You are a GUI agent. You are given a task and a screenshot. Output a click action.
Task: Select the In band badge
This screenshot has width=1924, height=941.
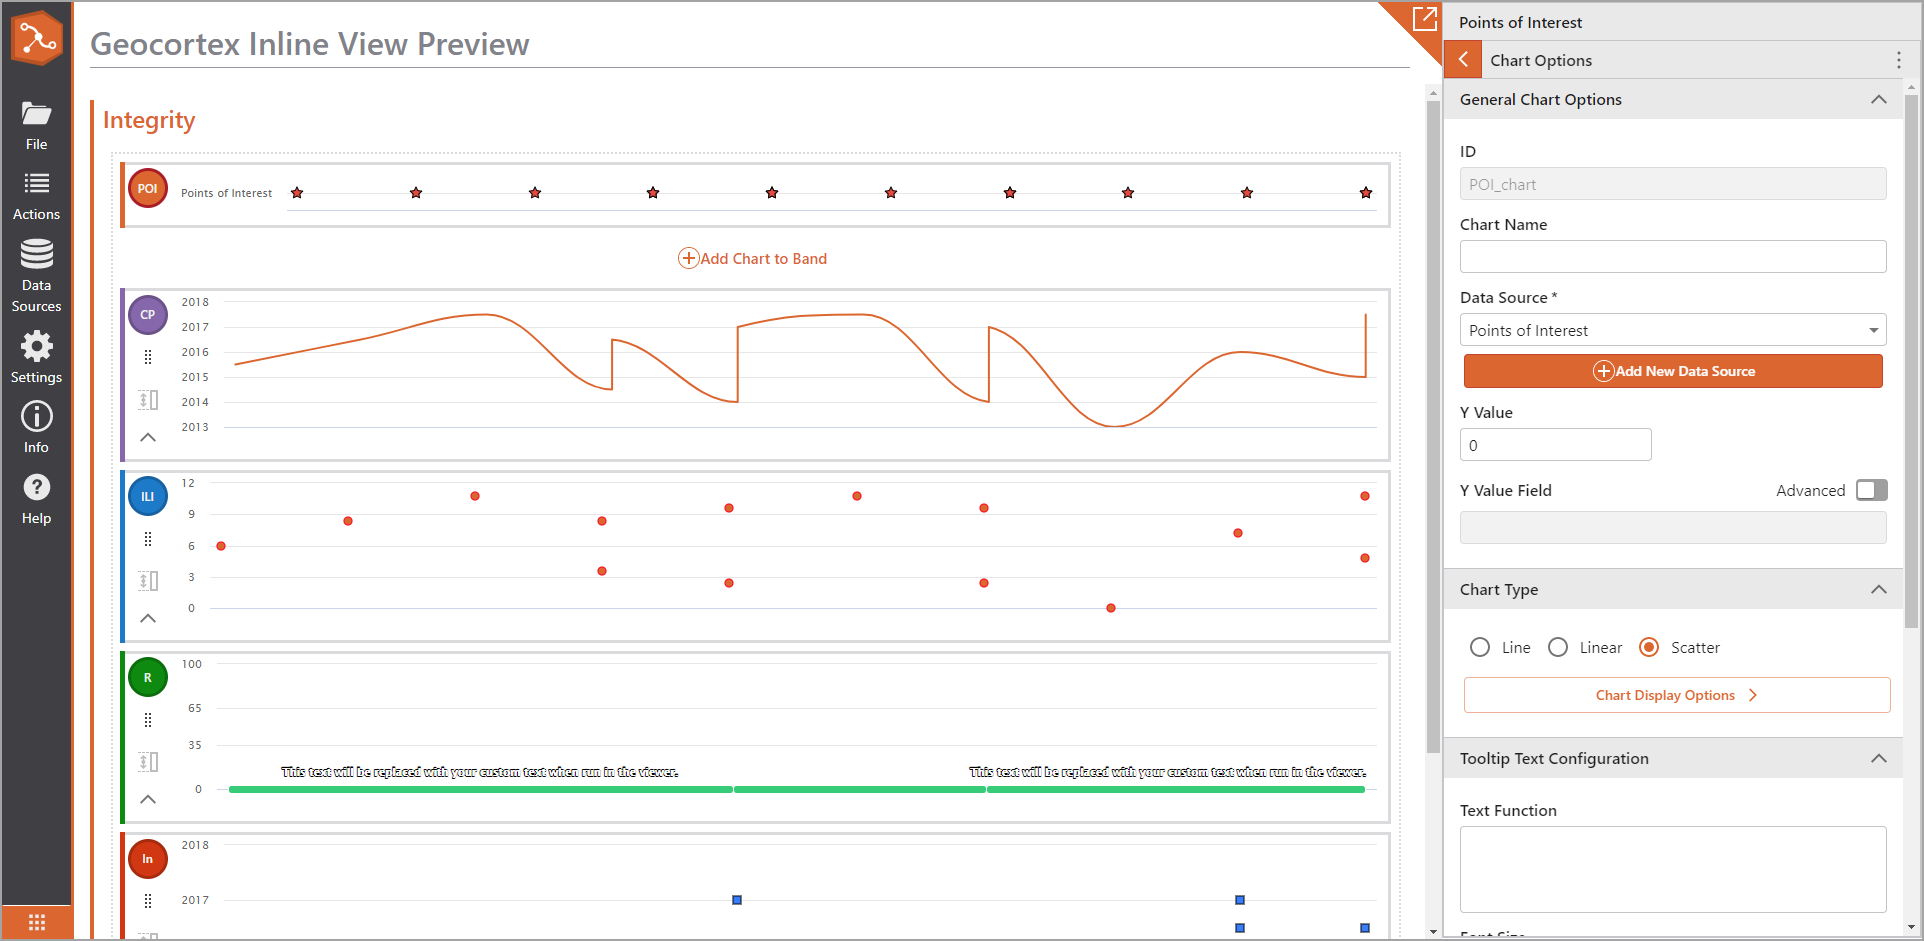[148, 859]
